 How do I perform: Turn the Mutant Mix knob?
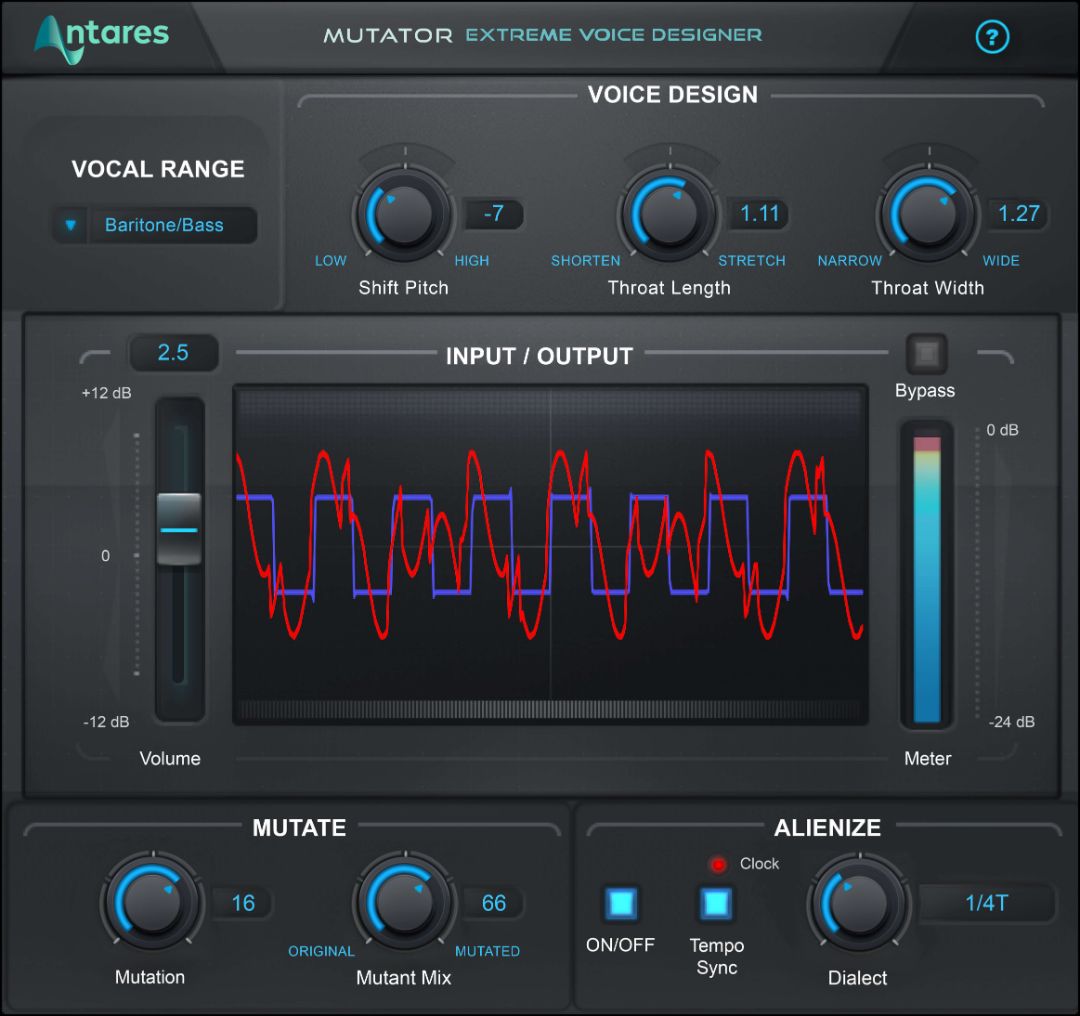pyautogui.click(x=404, y=903)
